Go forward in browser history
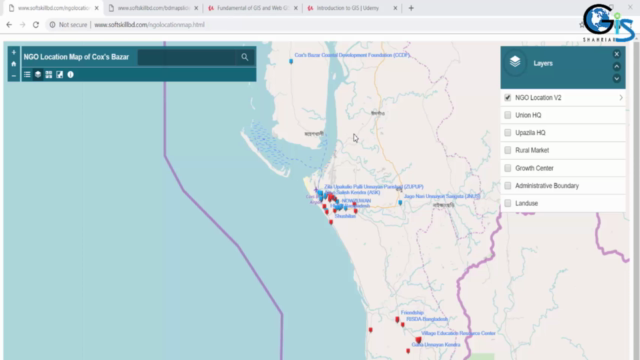640x360 pixels. pos(22,25)
